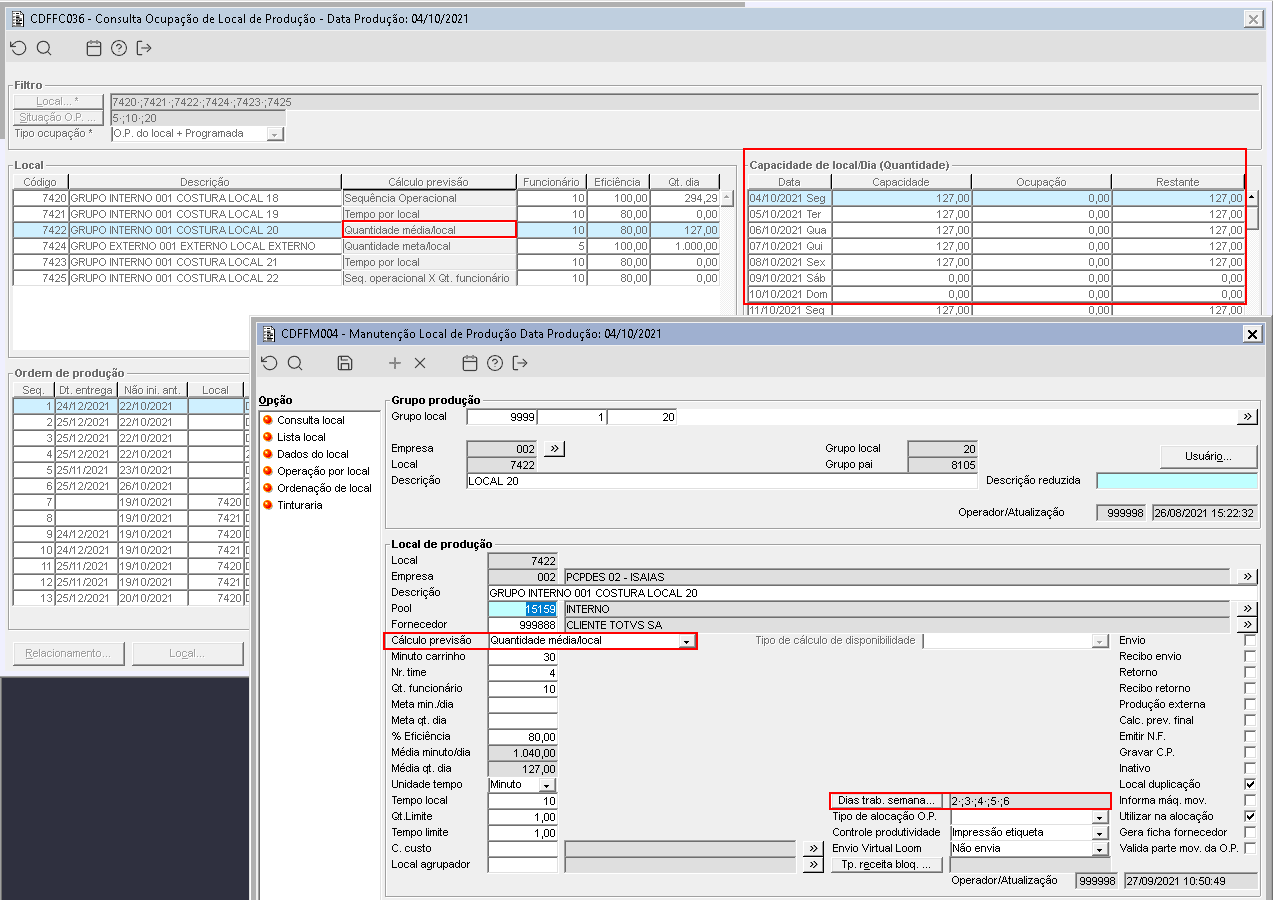Image resolution: width=1273 pixels, height=900 pixels.
Task: Click the CDFFC036 window title document icon
Action: pyautogui.click(x=17, y=18)
